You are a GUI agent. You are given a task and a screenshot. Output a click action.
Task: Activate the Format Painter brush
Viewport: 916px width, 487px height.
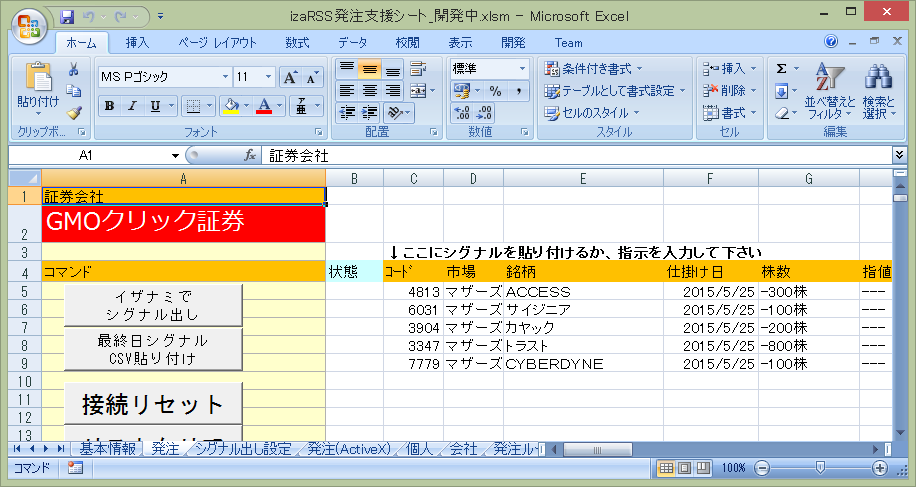click(x=74, y=112)
